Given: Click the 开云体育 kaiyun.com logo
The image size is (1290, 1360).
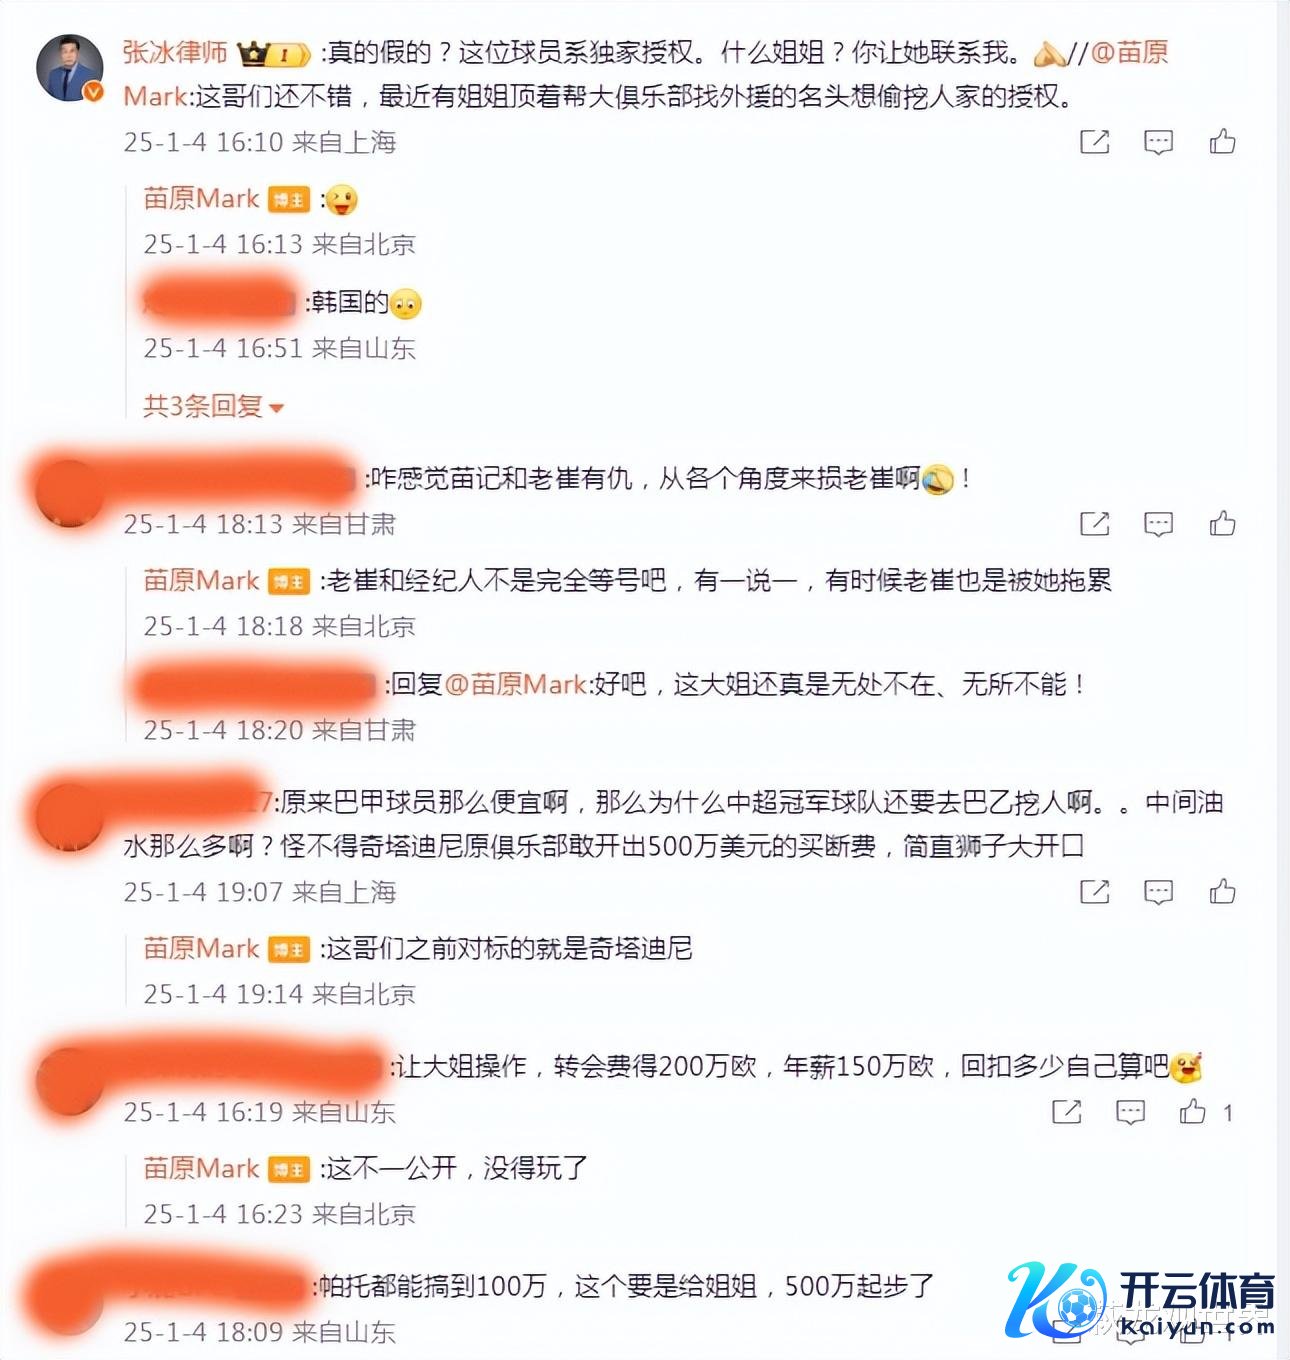Looking at the screenshot, I should click(x=1141, y=1301).
